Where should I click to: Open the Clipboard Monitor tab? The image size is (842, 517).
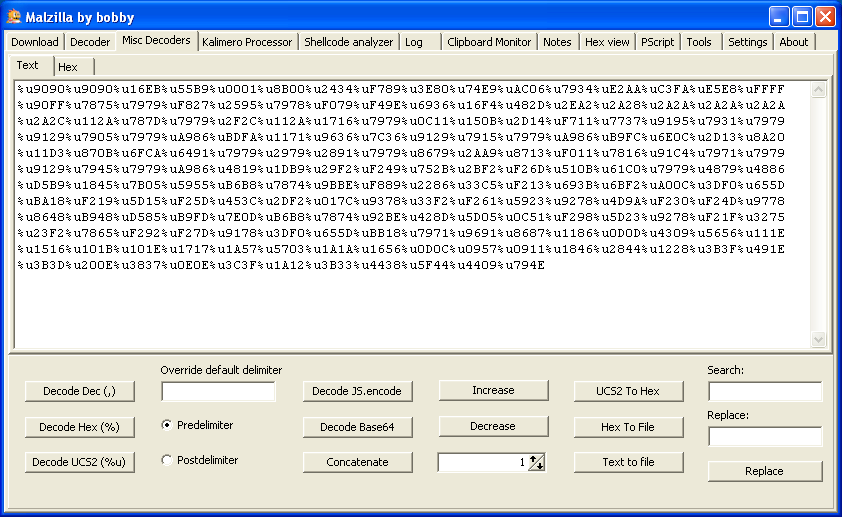pos(489,42)
